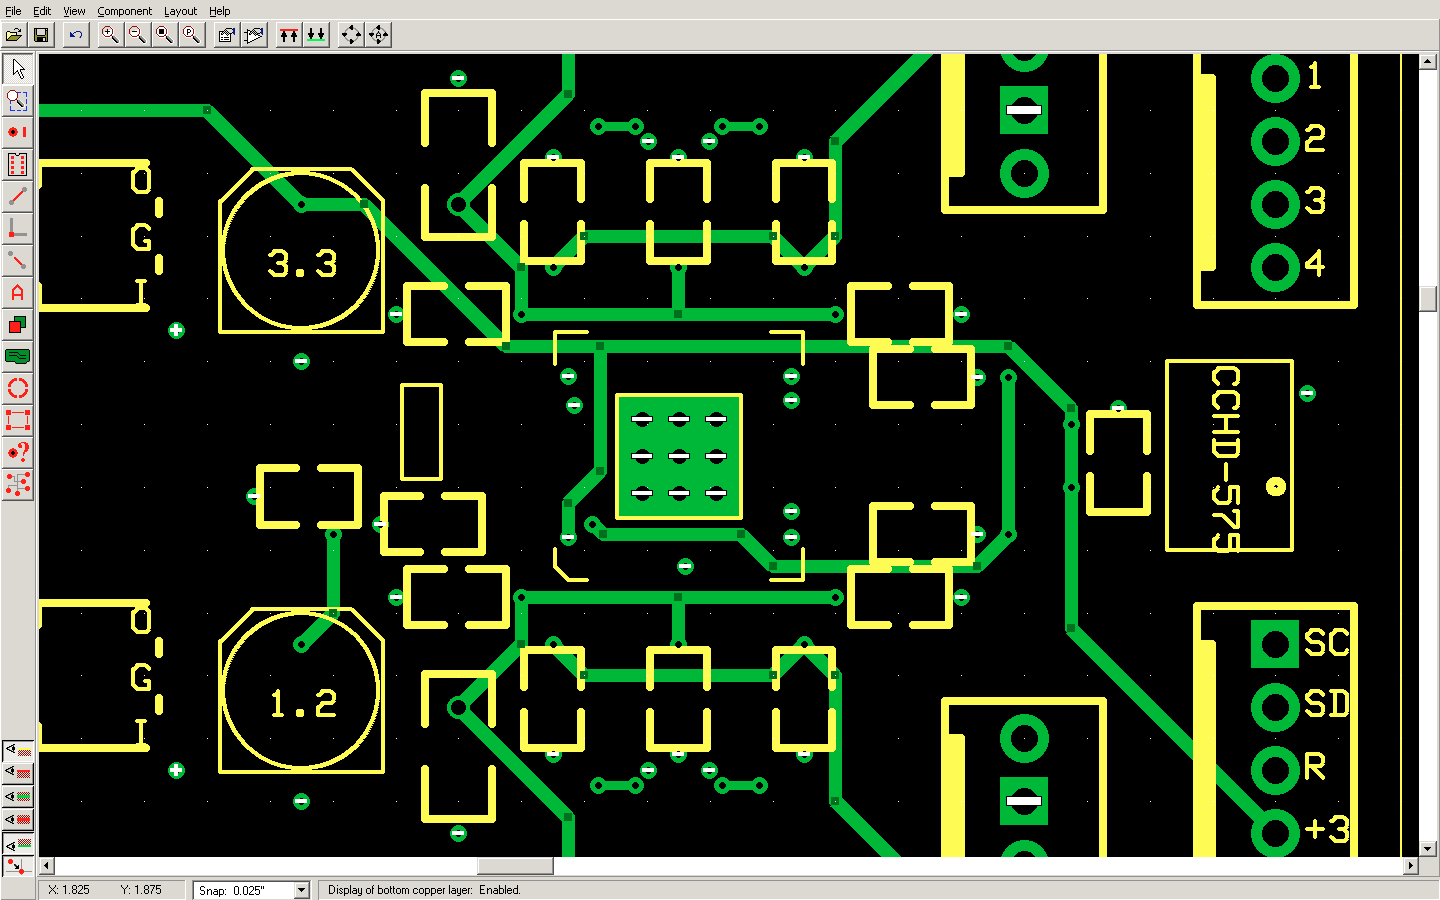This screenshot has width=1440, height=900.
Task: Open the Component menu
Action: pyautogui.click(x=125, y=11)
